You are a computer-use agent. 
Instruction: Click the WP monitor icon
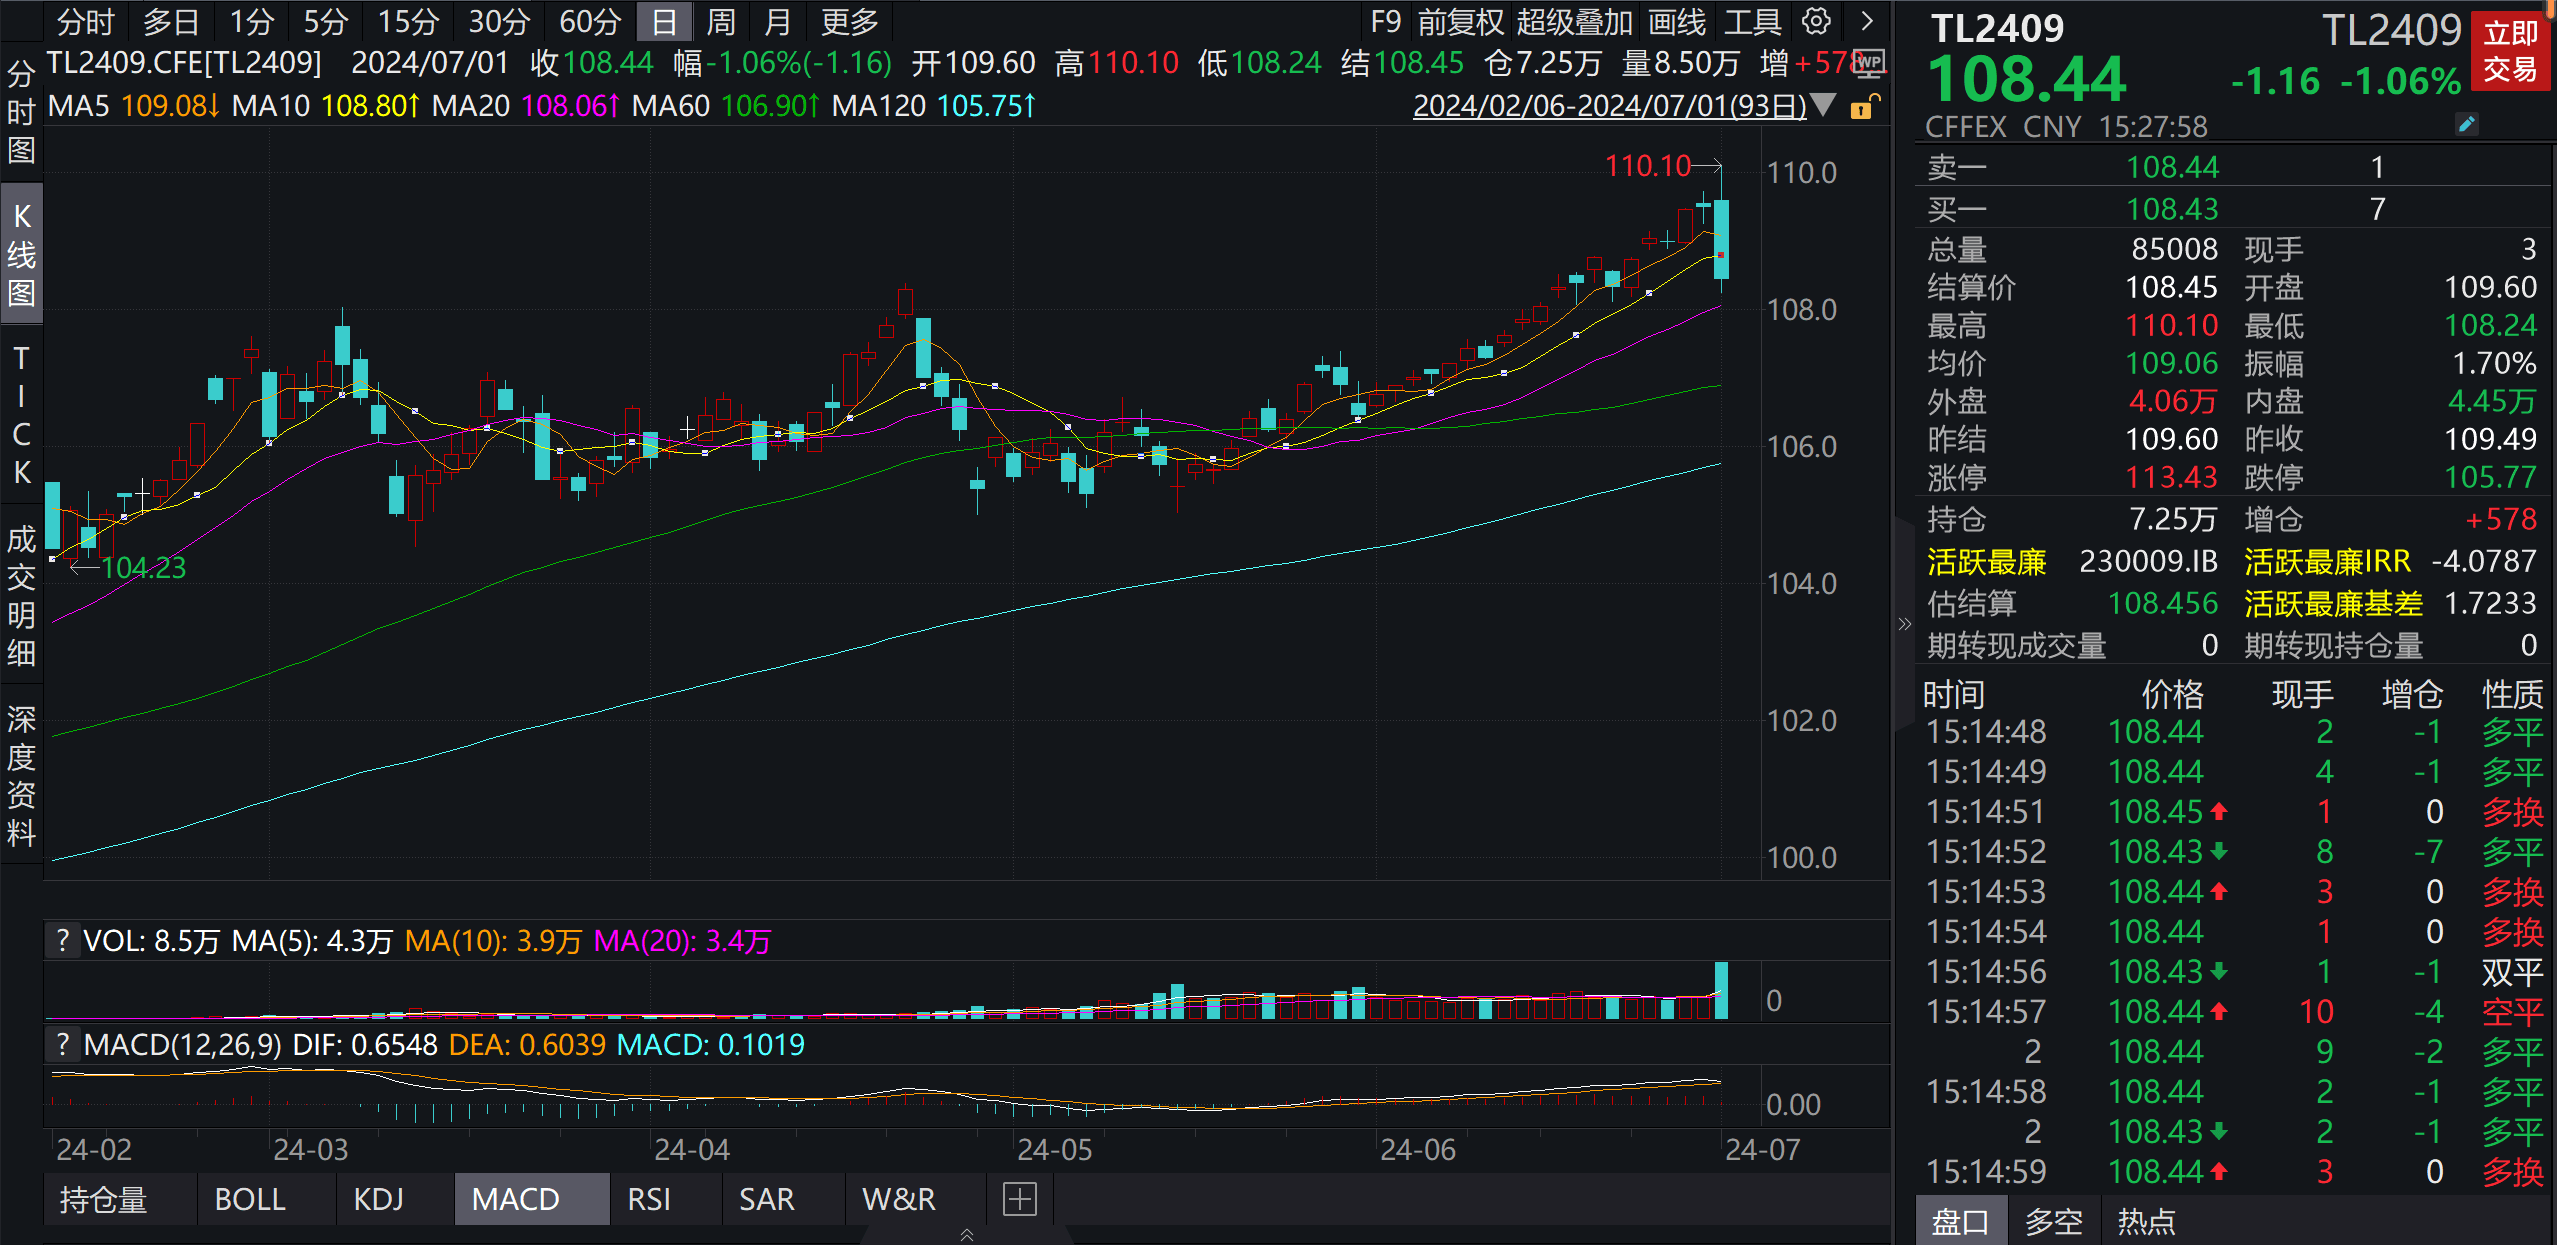[x=1867, y=63]
